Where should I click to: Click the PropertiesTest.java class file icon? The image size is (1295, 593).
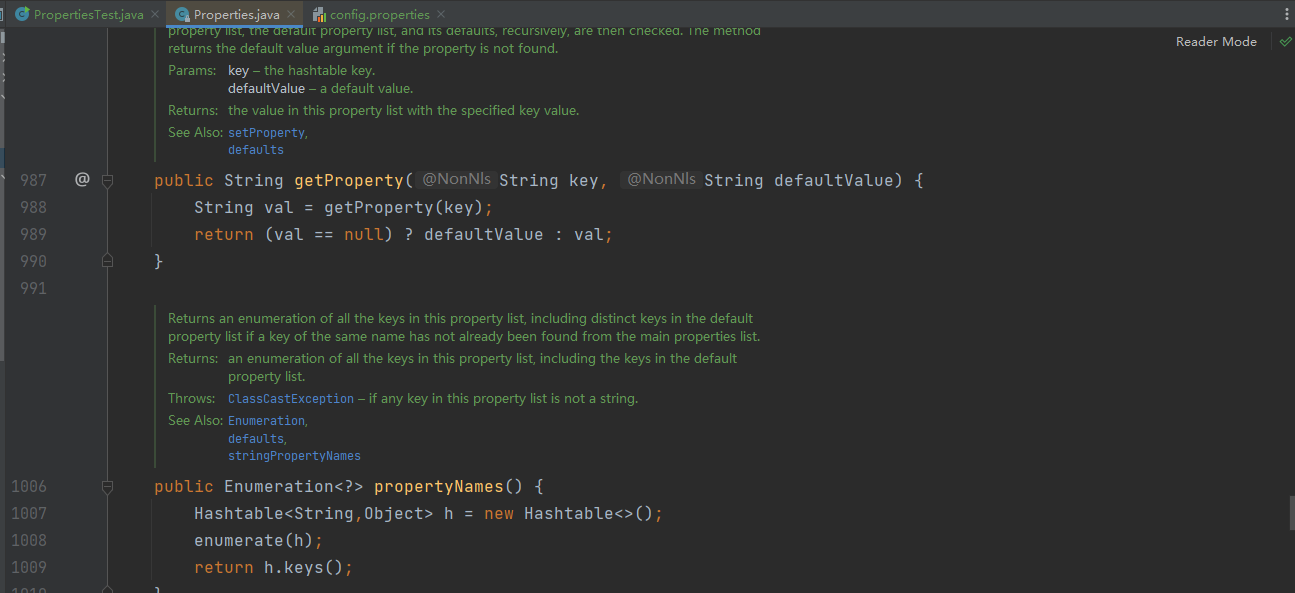point(22,15)
